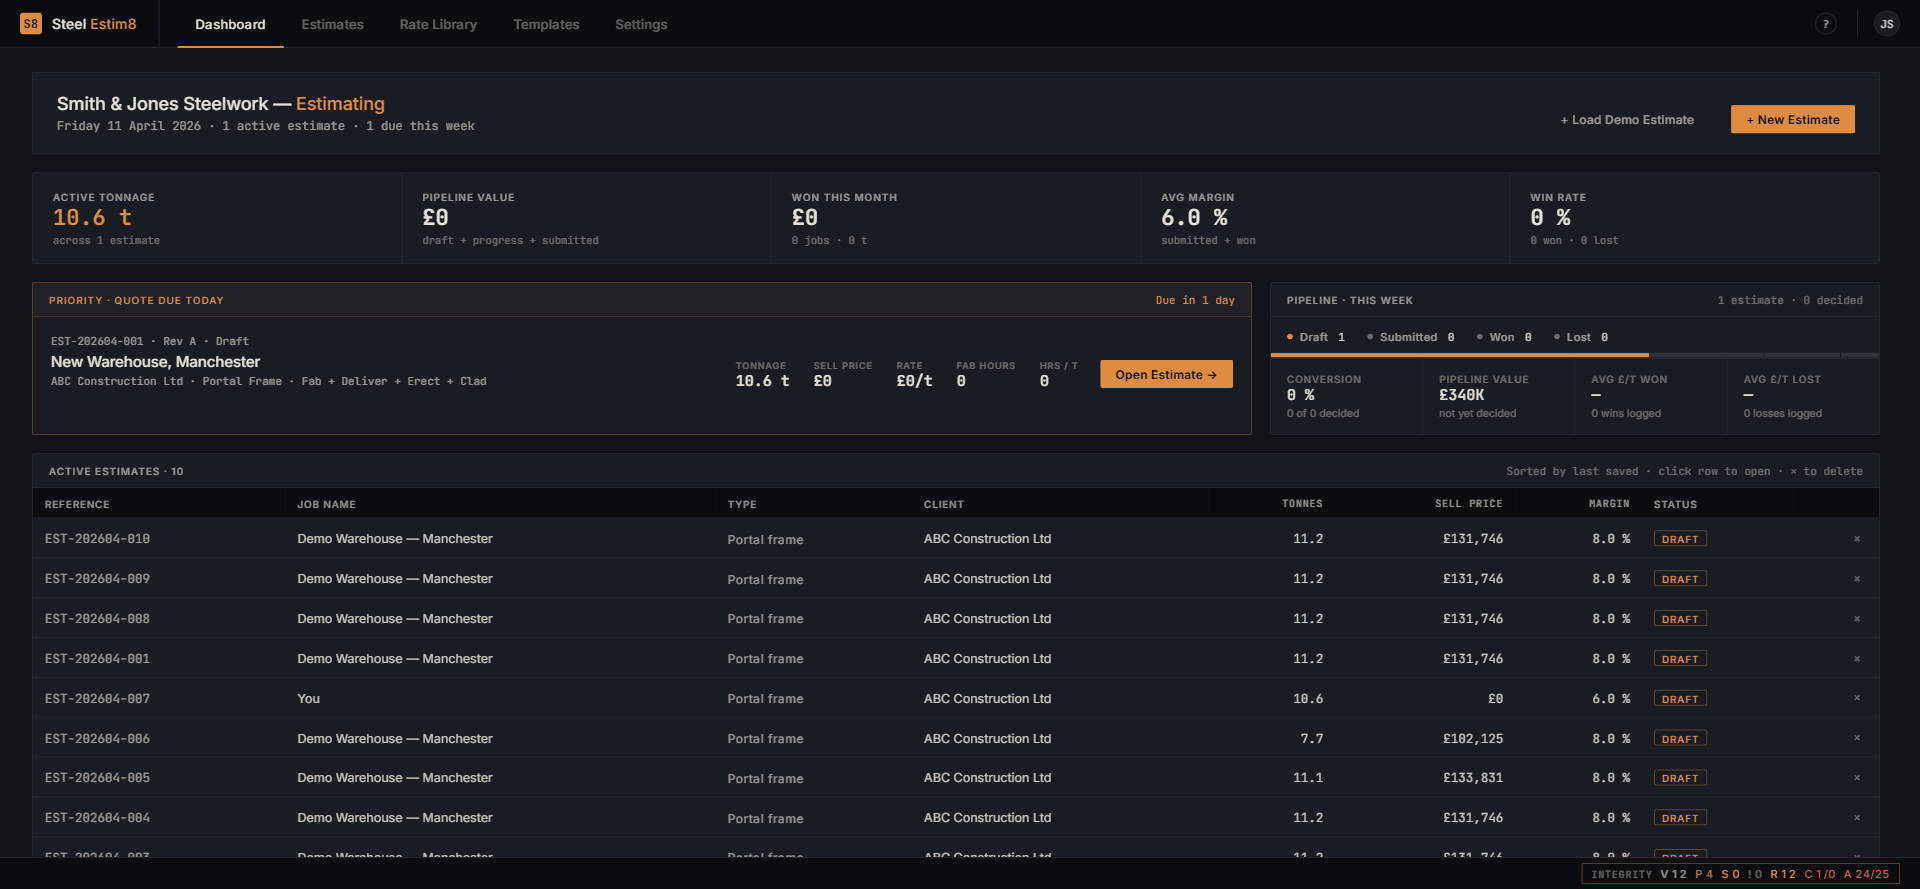Screen dimensions: 1920x889
Task: Click the £102,125 sell price
Action: click(1472, 739)
